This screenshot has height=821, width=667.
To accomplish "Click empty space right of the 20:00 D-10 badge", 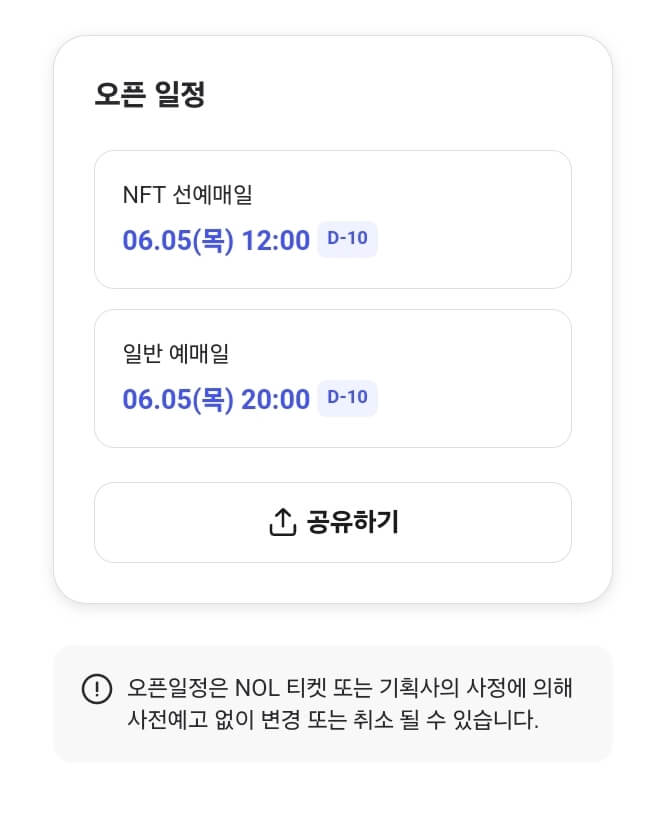I will [x=470, y=399].
